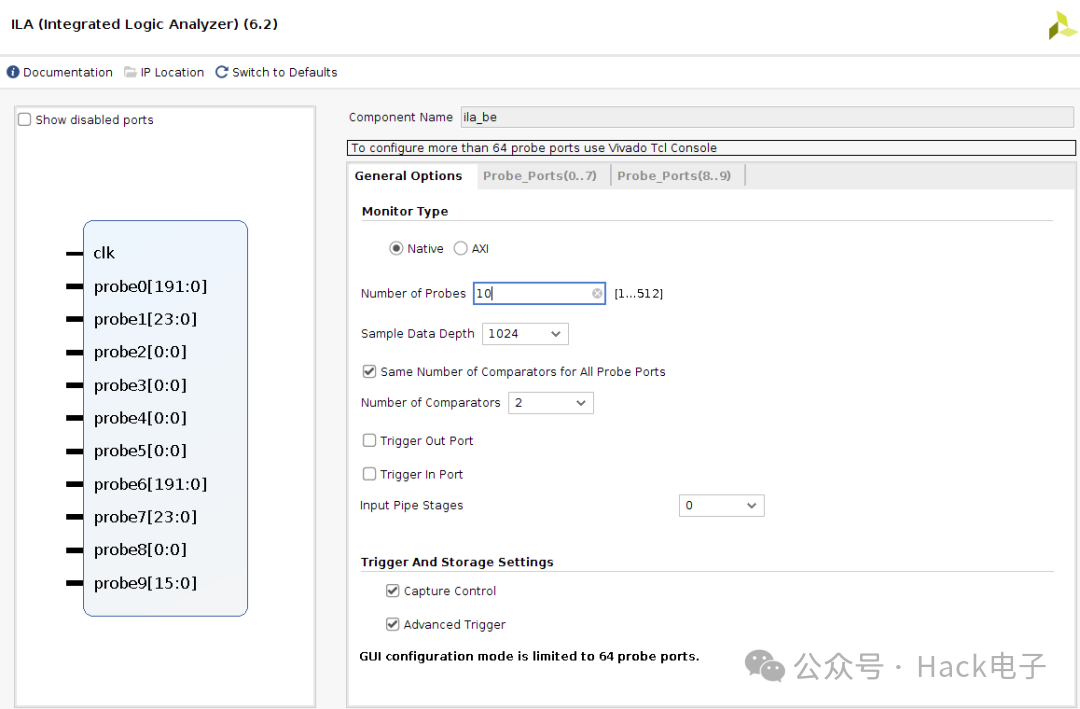
Task: Click the IP Location folder icon
Action: tap(131, 72)
